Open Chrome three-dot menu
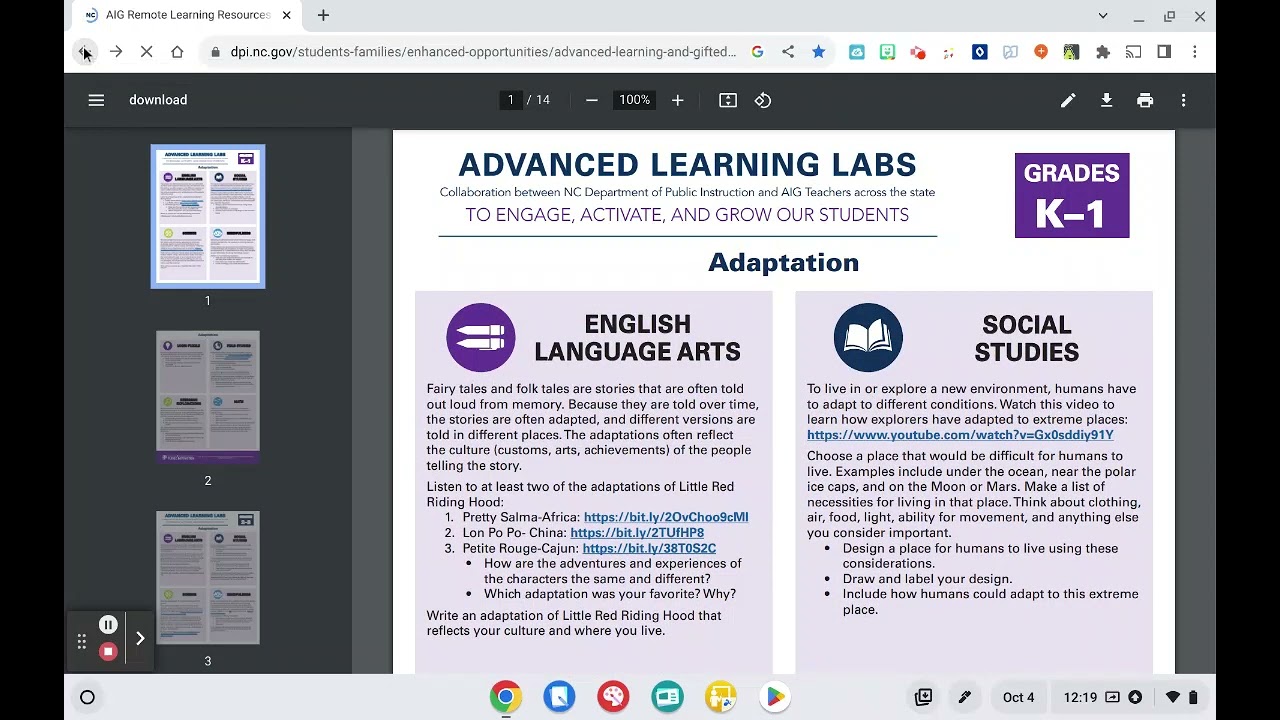Screen dimensions: 1280x720 (1194, 52)
